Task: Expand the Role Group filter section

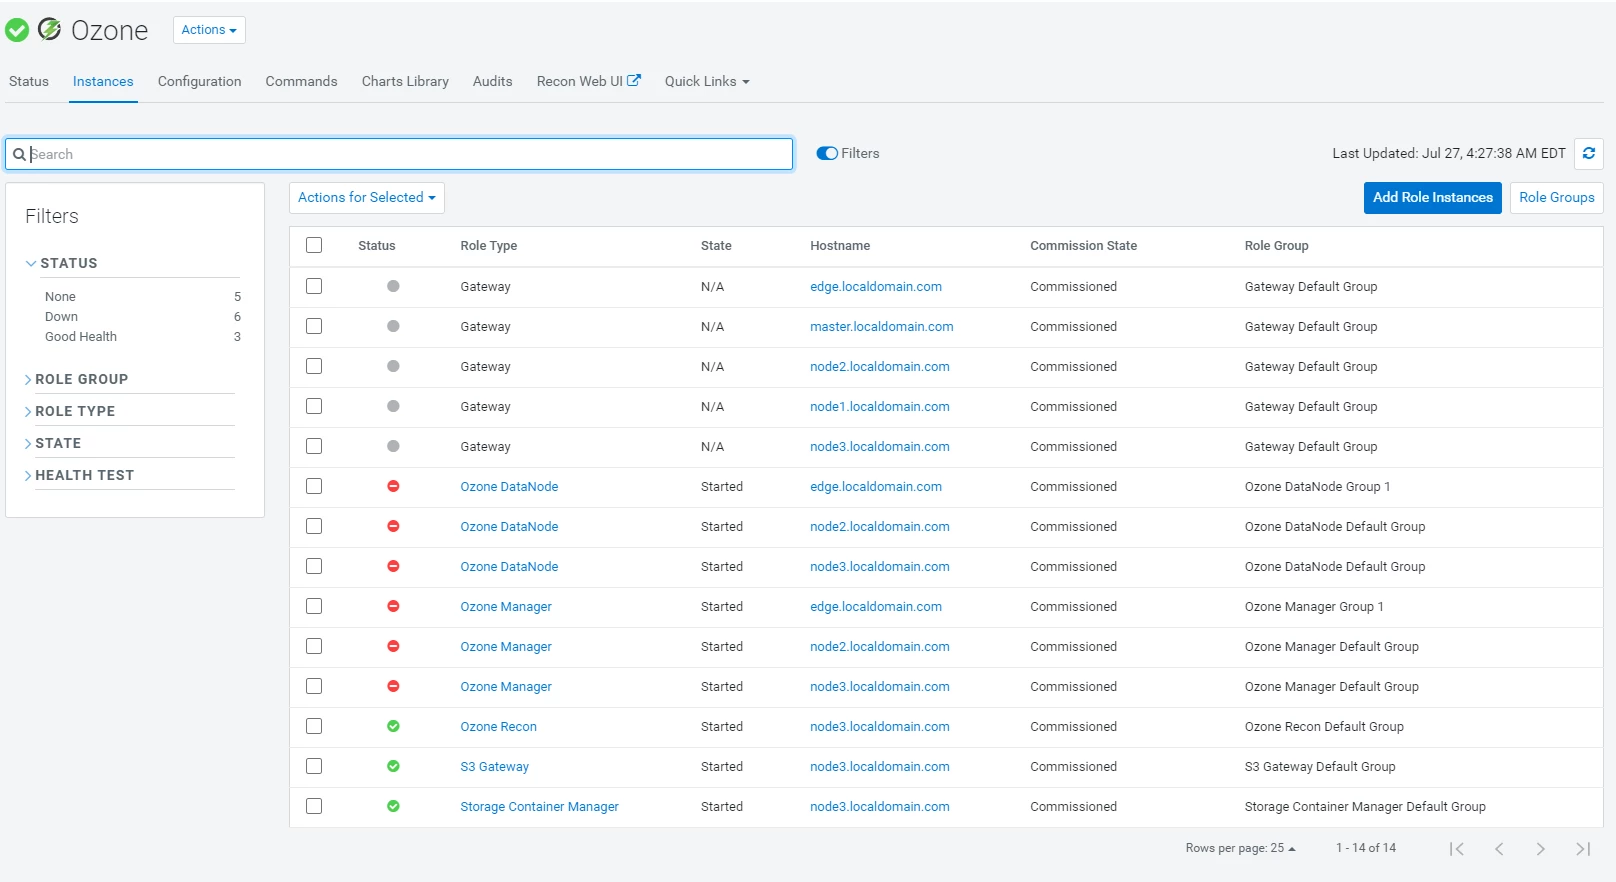Action: 81,379
